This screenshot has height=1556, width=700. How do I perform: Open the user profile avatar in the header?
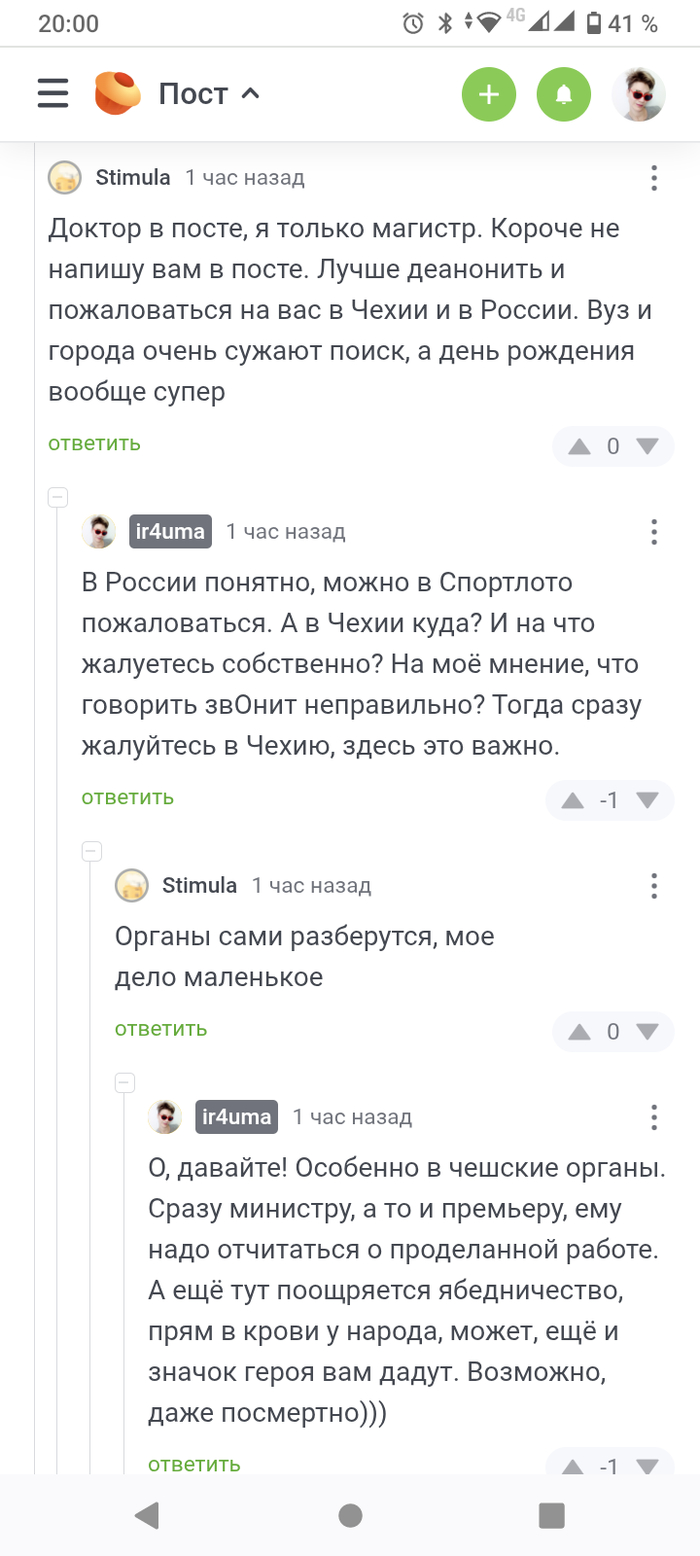click(x=638, y=95)
